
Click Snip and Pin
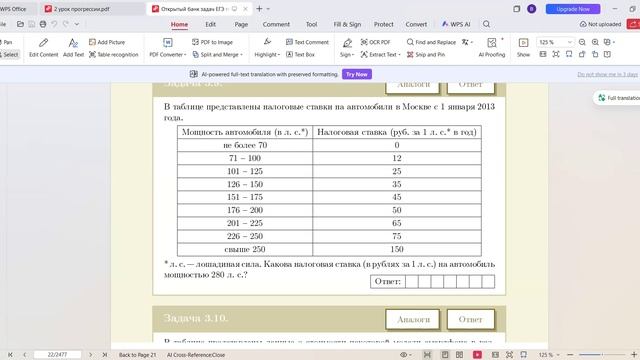point(426,54)
